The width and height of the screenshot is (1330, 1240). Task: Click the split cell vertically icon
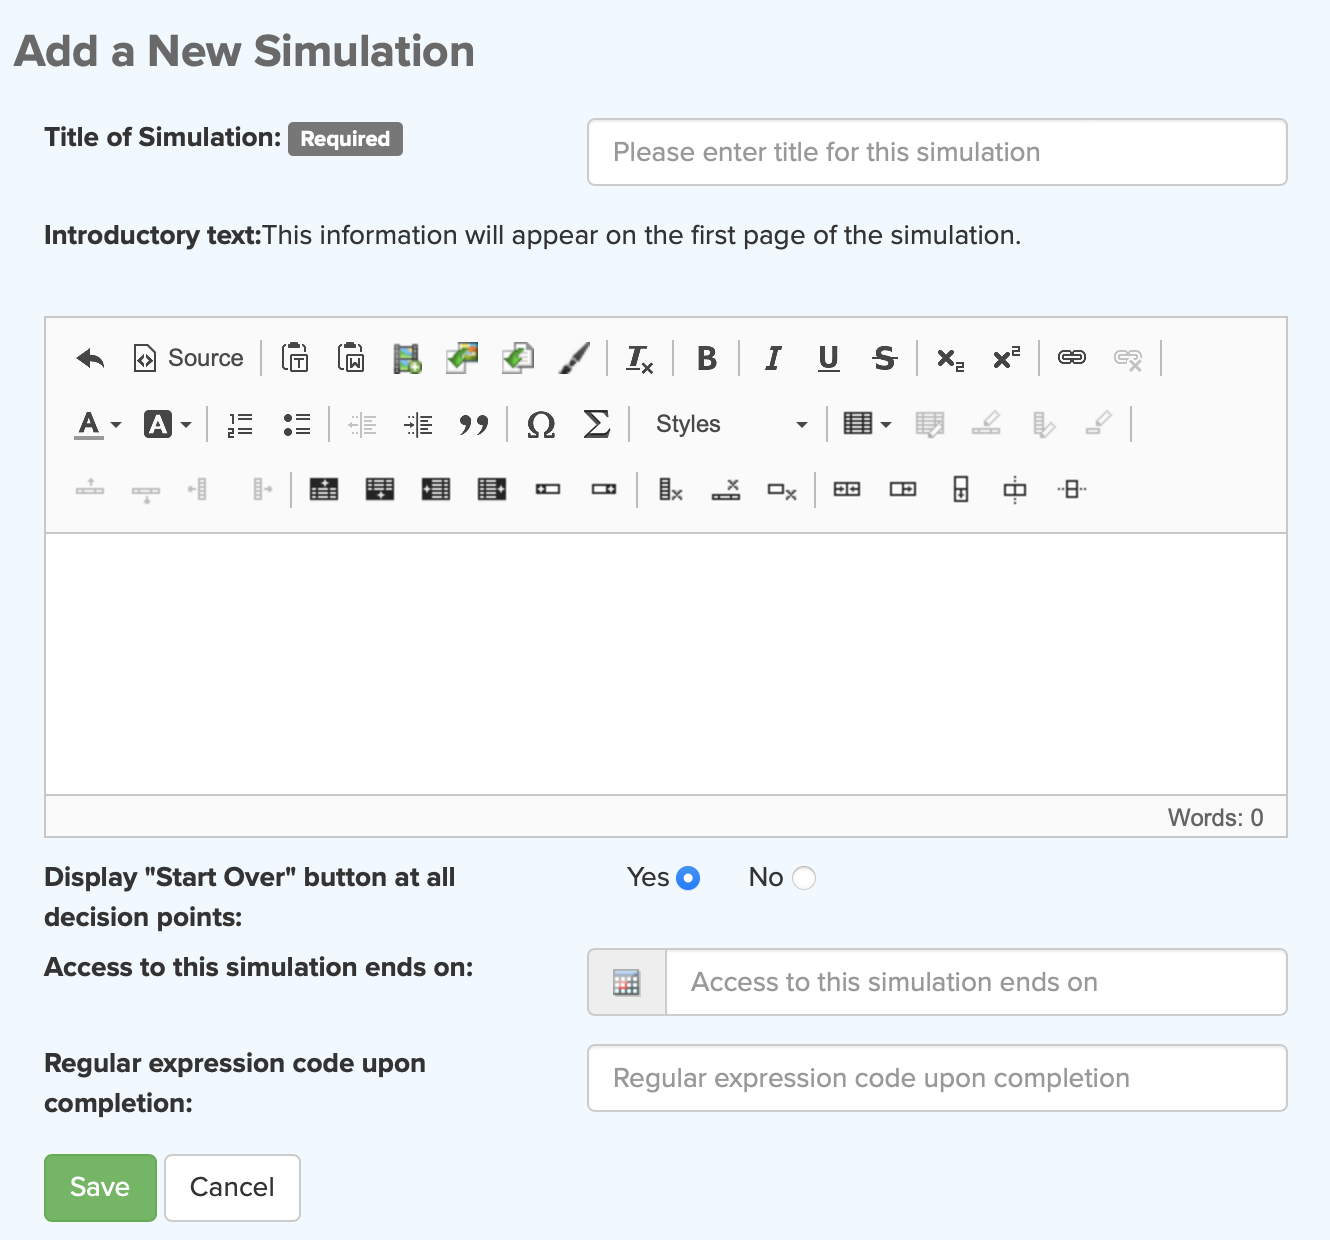coord(1072,489)
